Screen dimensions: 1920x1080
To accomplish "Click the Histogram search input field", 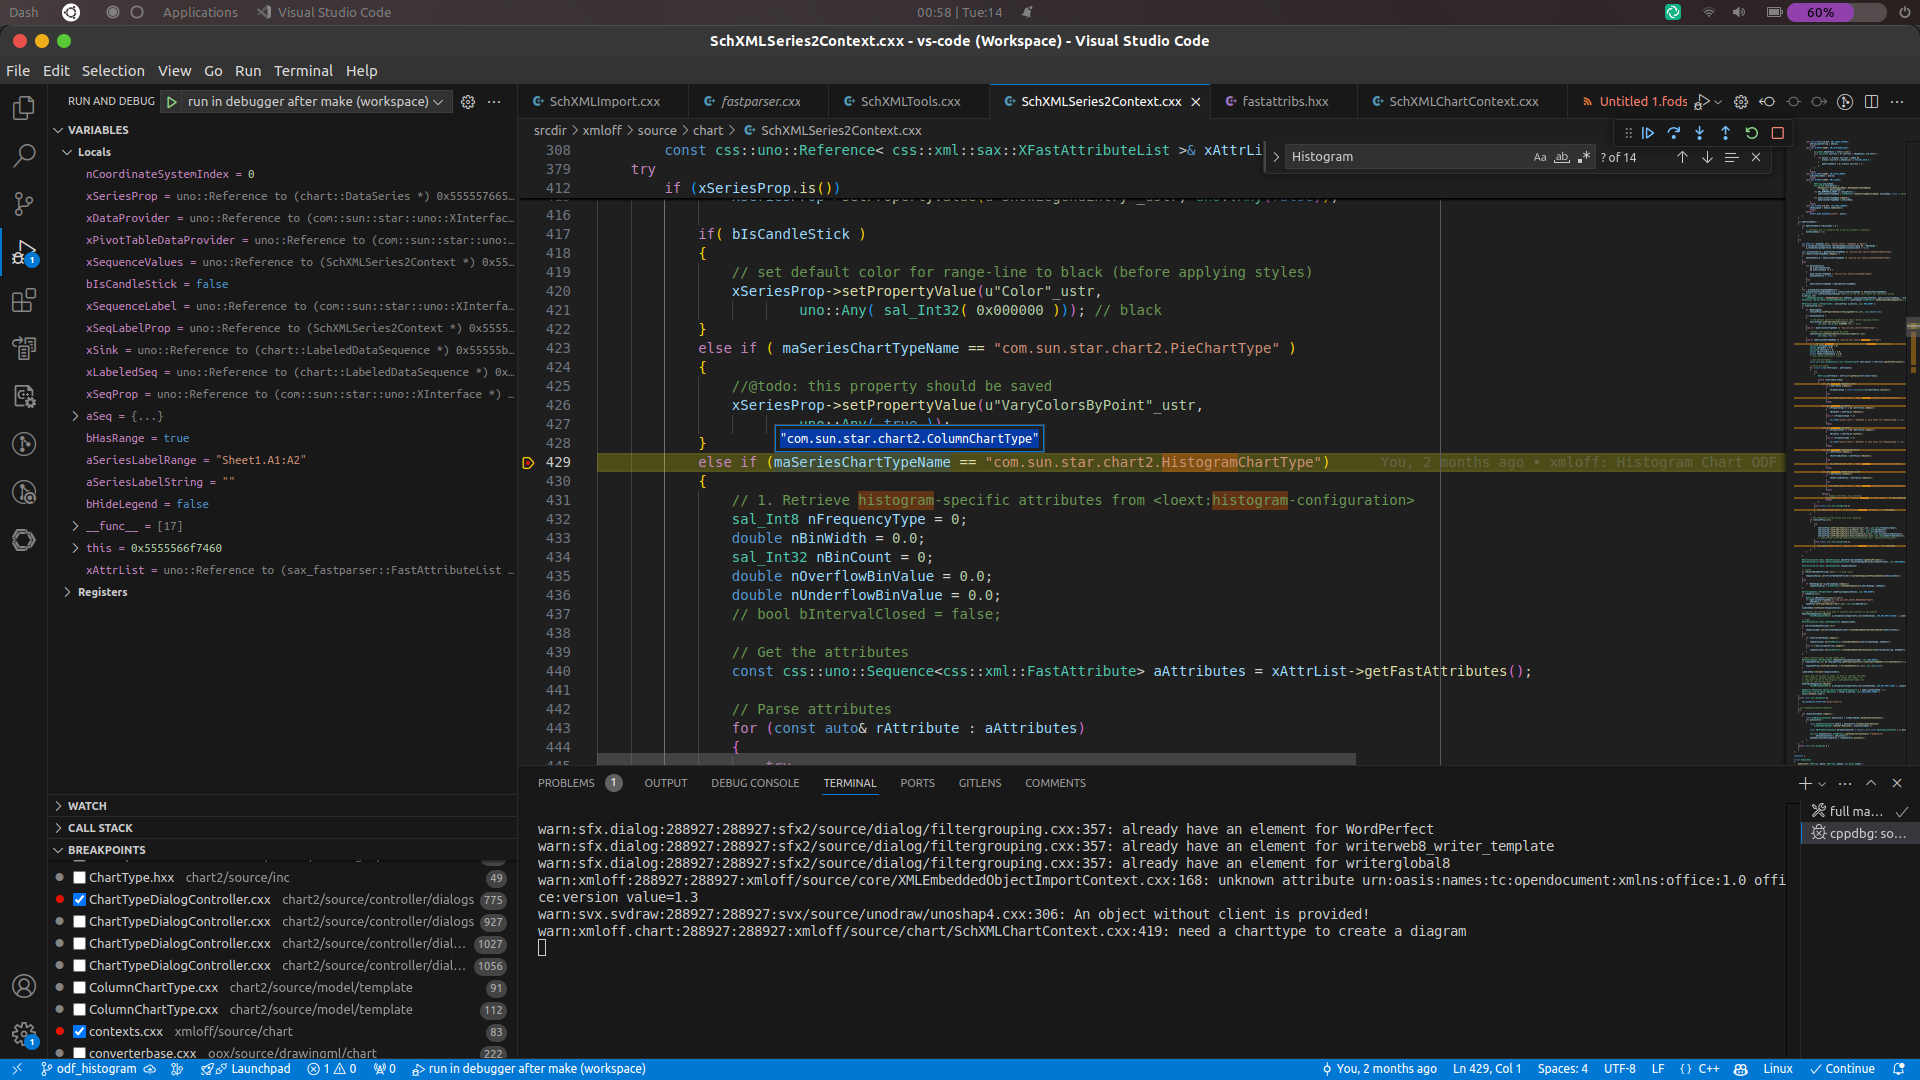I will point(1408,157).
